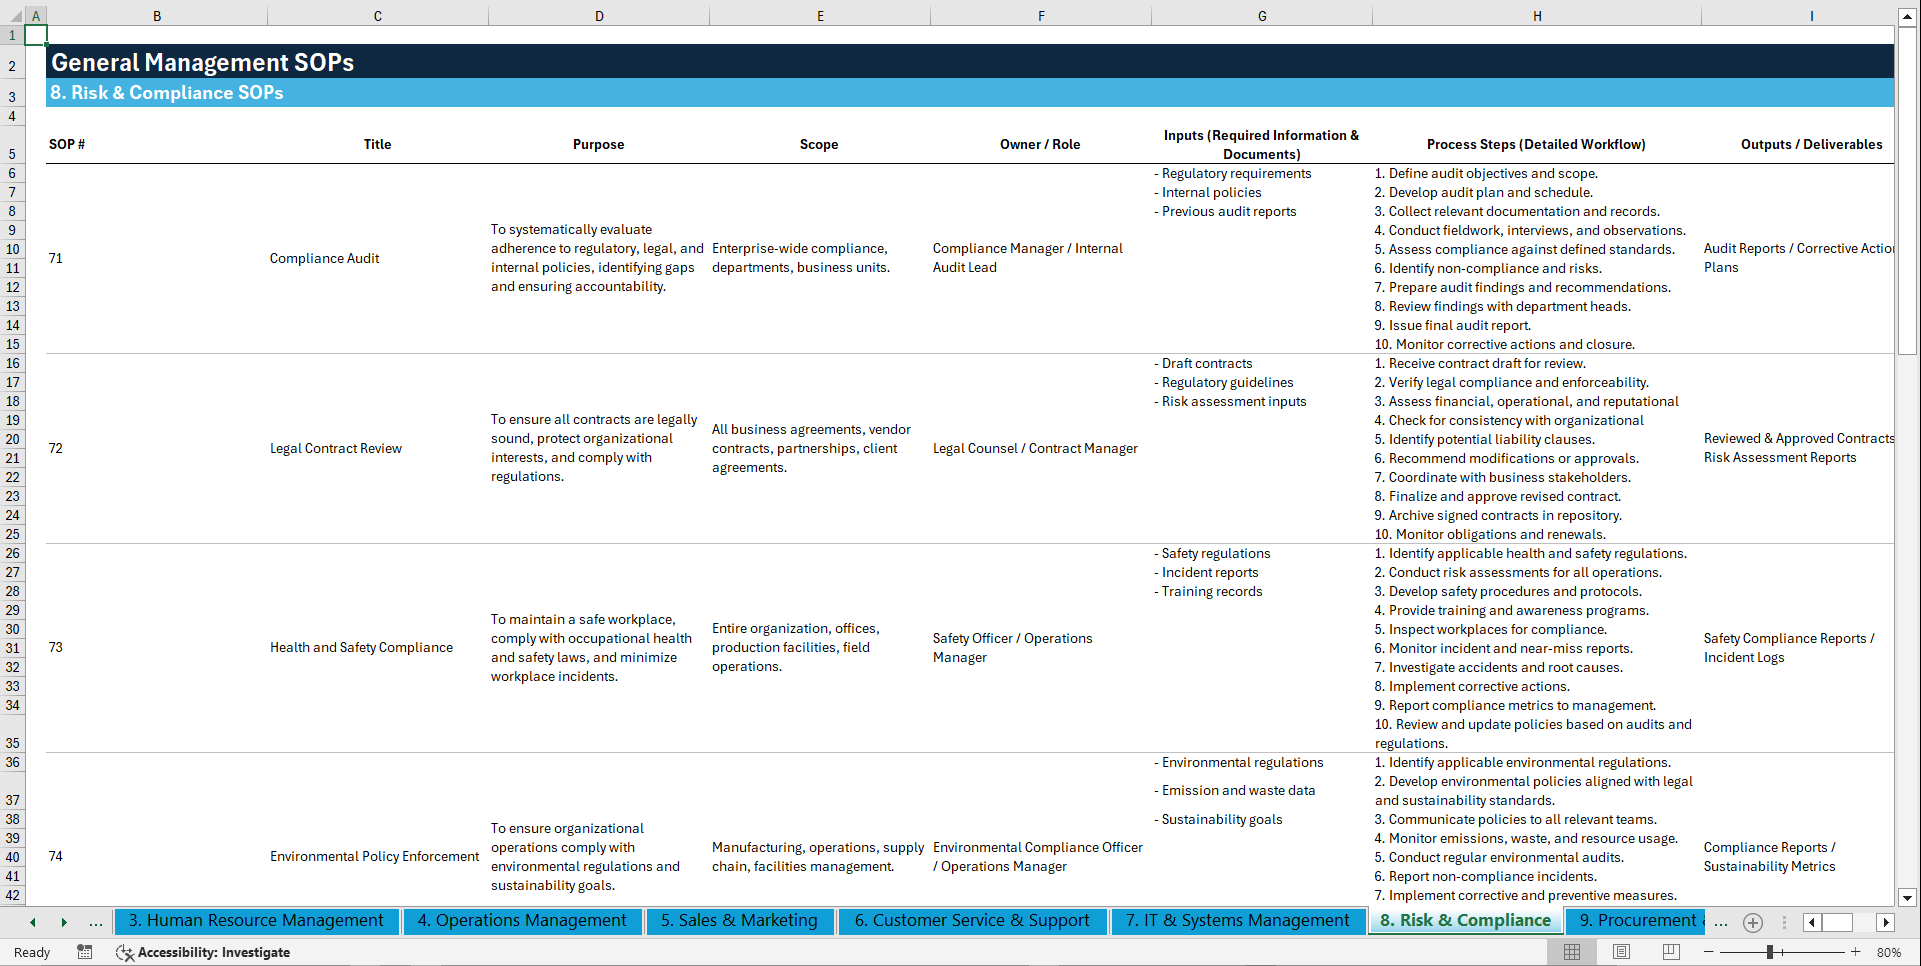Click the macro recording icon near Ready

click(x=85, y=952)
